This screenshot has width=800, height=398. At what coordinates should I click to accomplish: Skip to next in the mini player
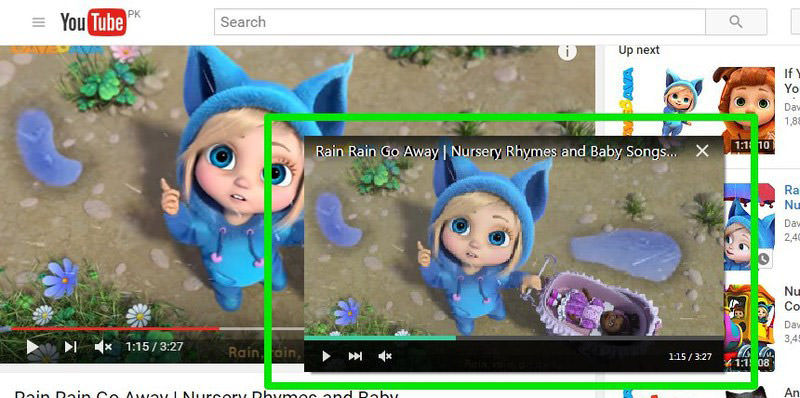point(356,356)
